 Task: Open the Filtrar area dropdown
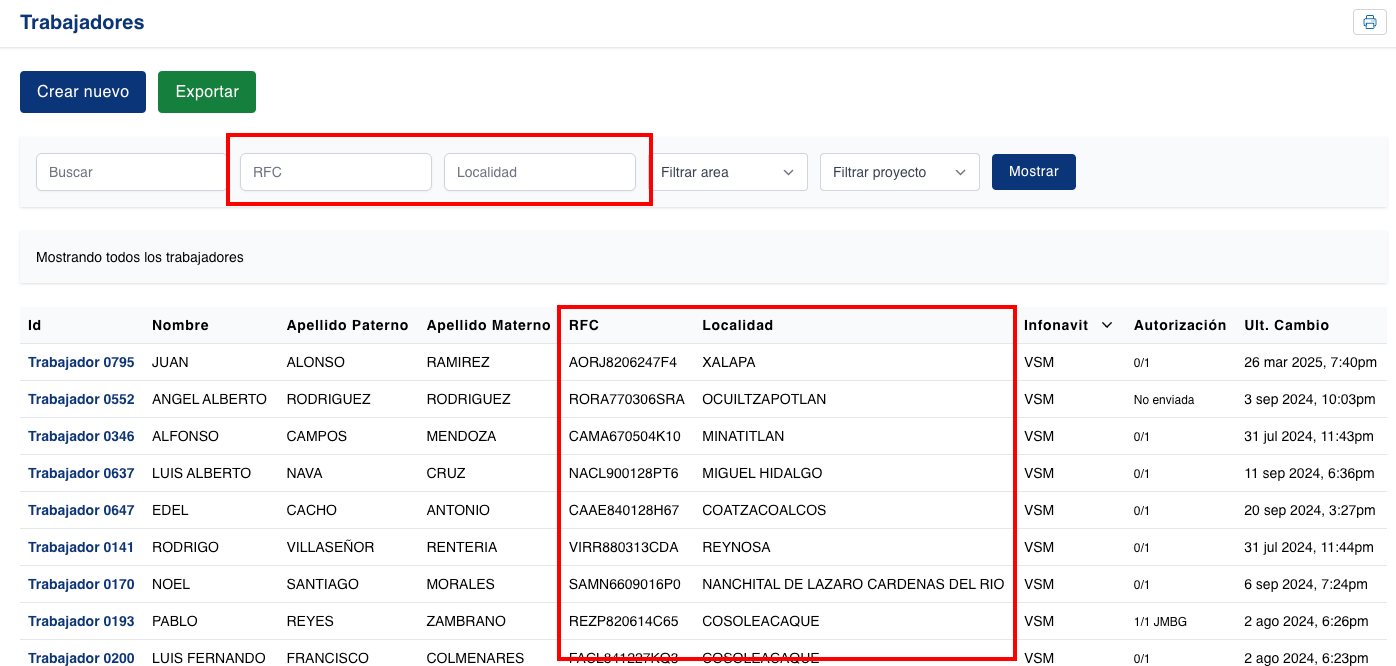tap(728, 172)
